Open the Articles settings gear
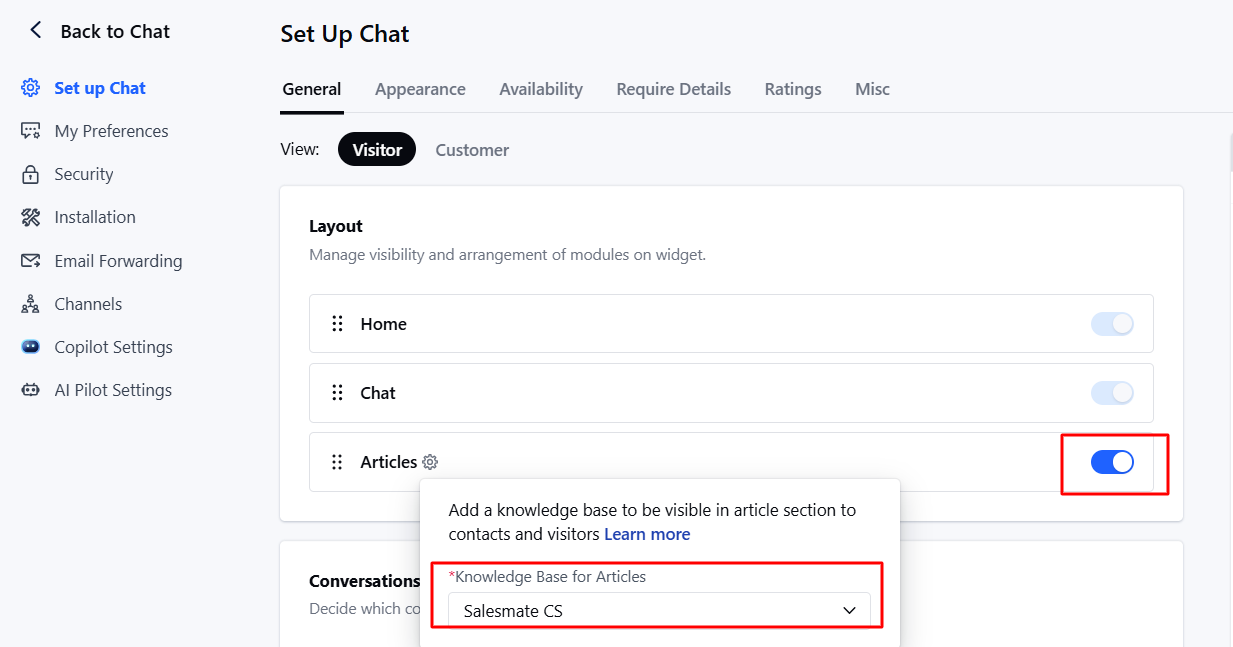 430,462
